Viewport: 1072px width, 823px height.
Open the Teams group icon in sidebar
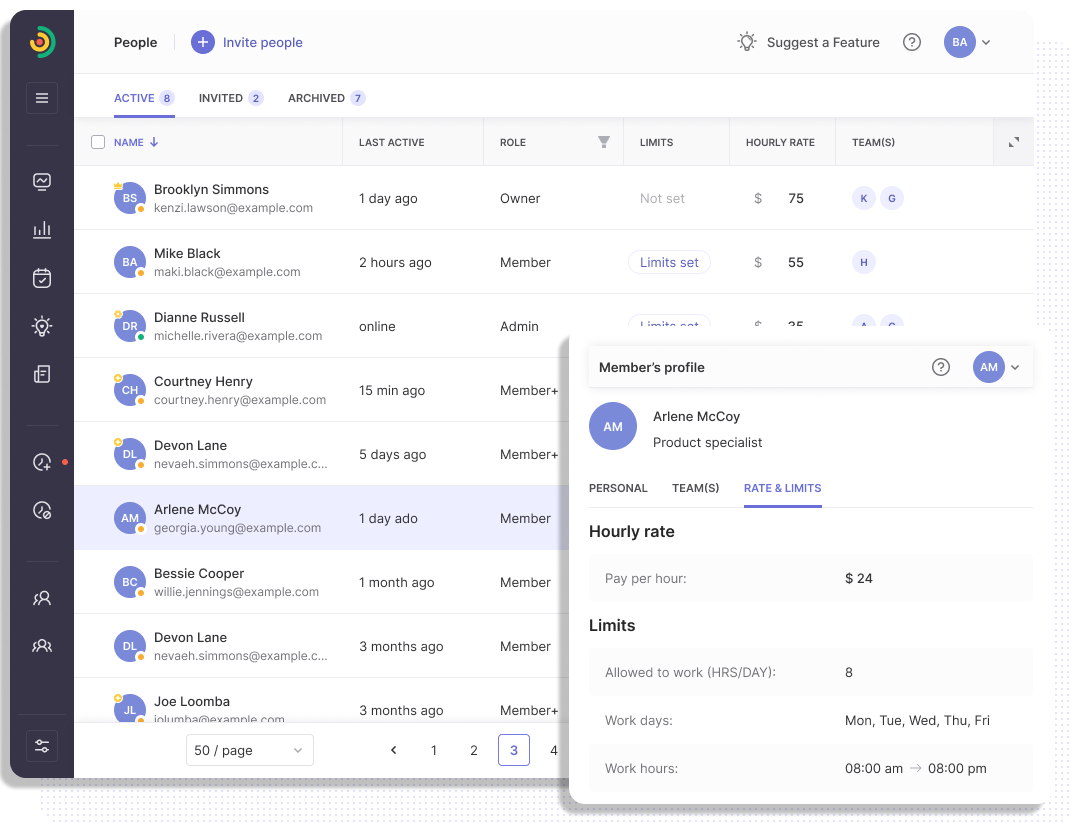(42, 645)
